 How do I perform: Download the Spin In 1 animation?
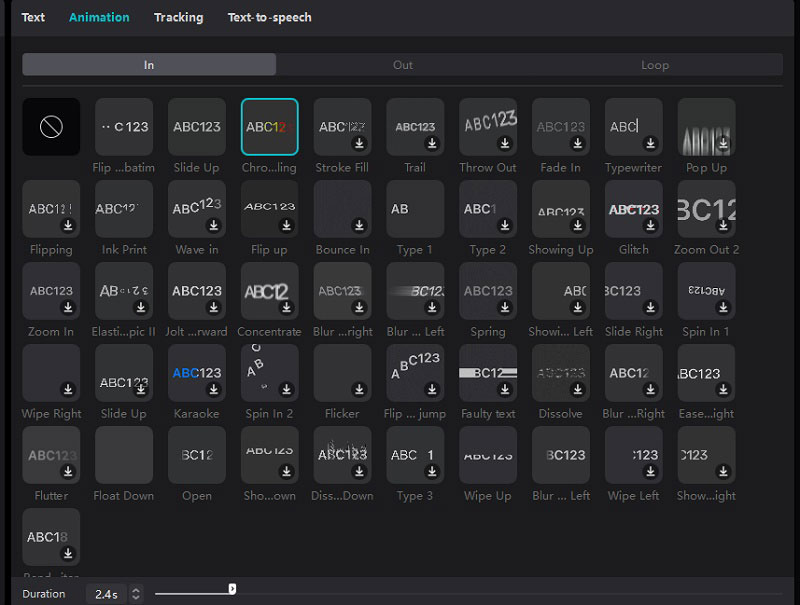pos(723,307)
